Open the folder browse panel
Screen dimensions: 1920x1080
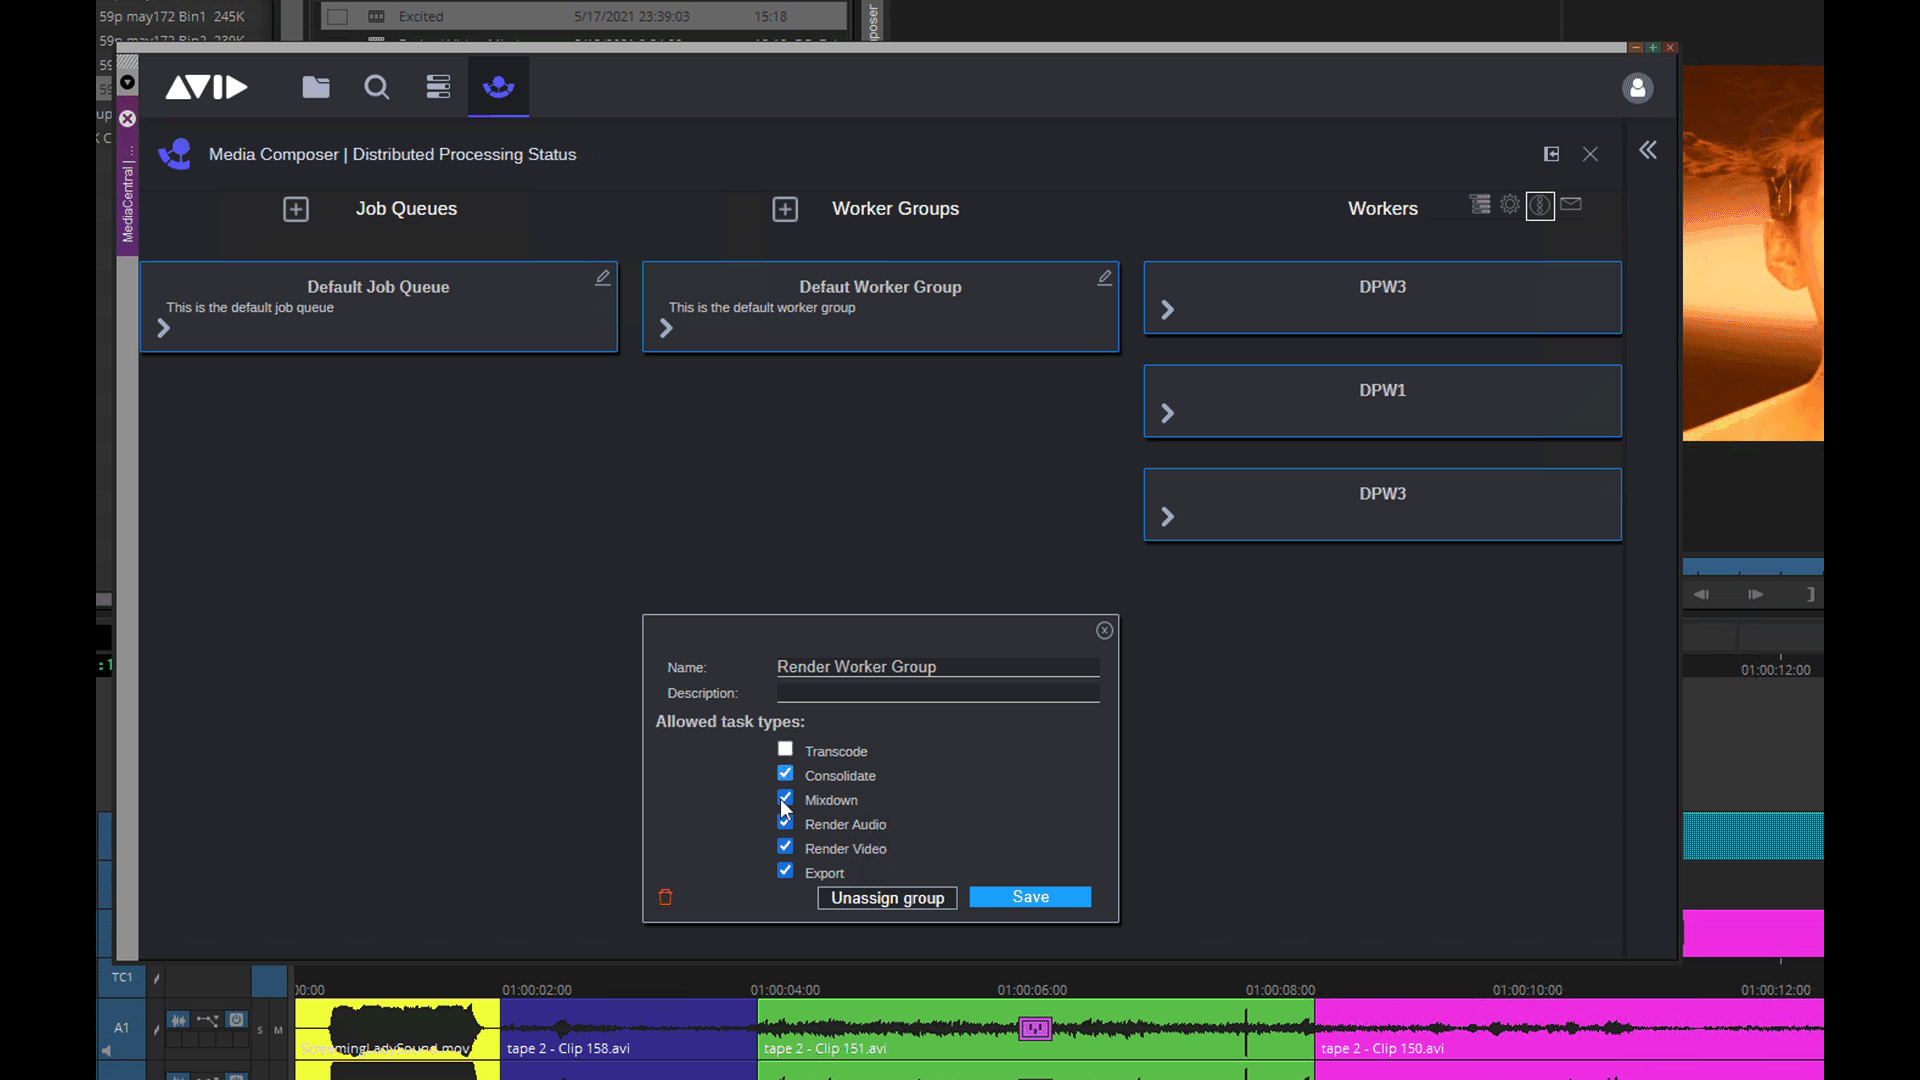click(x=316, y=87)
